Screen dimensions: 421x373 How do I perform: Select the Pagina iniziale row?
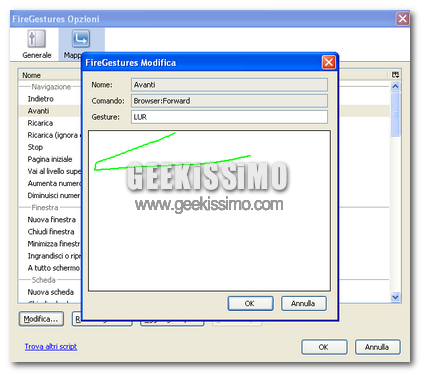tap(50, 159)
